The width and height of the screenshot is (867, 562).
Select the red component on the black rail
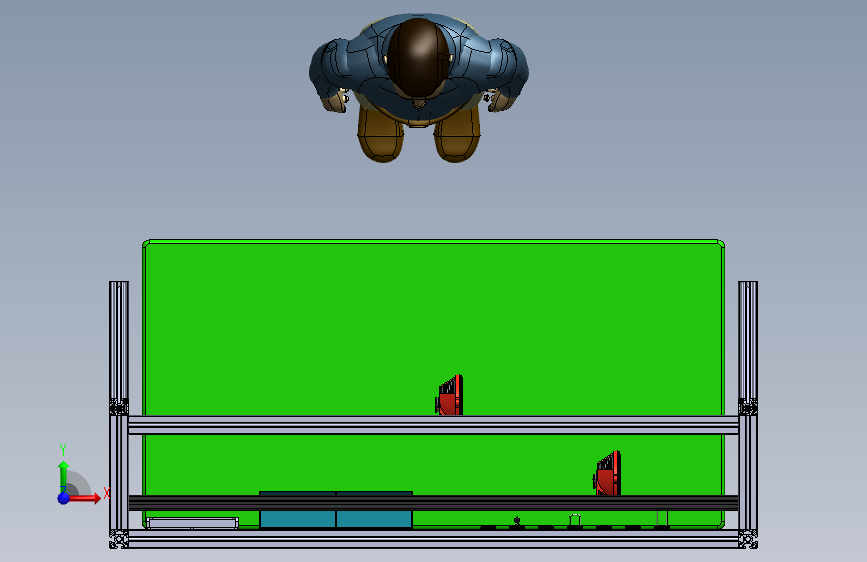(x=608, y=473)
